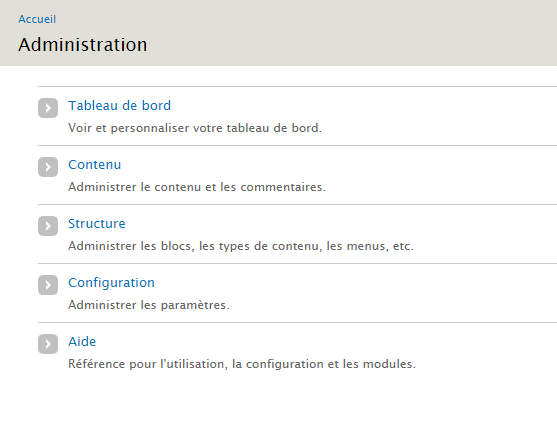Click the 'Administrer les paramètres' description
The height and width of the screenshot is (431, 557).
click(x=149, y=305)
